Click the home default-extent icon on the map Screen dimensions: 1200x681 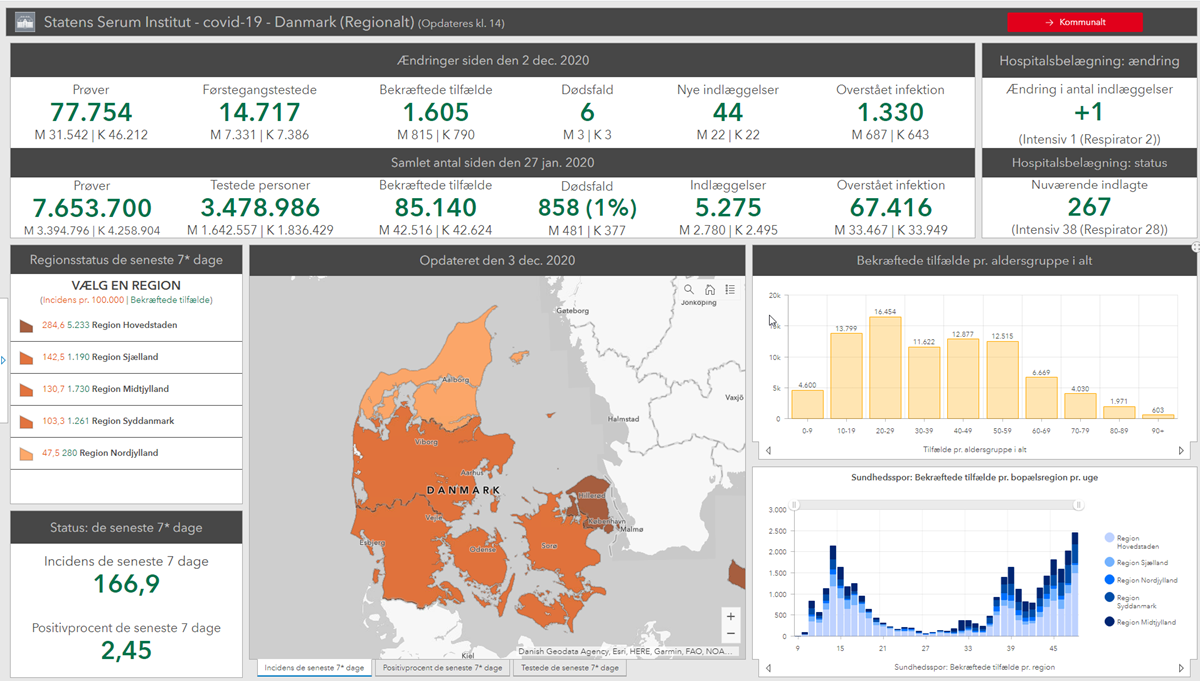[x=709, y=289]
